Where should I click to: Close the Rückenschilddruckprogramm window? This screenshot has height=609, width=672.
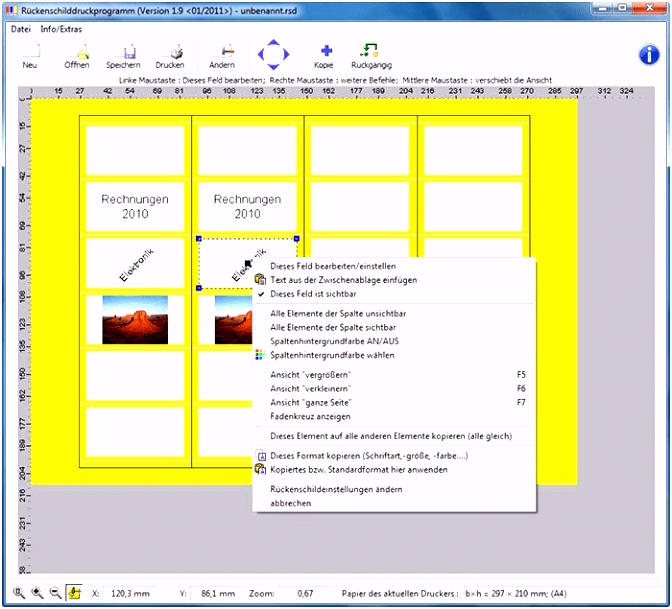(649, 8)
